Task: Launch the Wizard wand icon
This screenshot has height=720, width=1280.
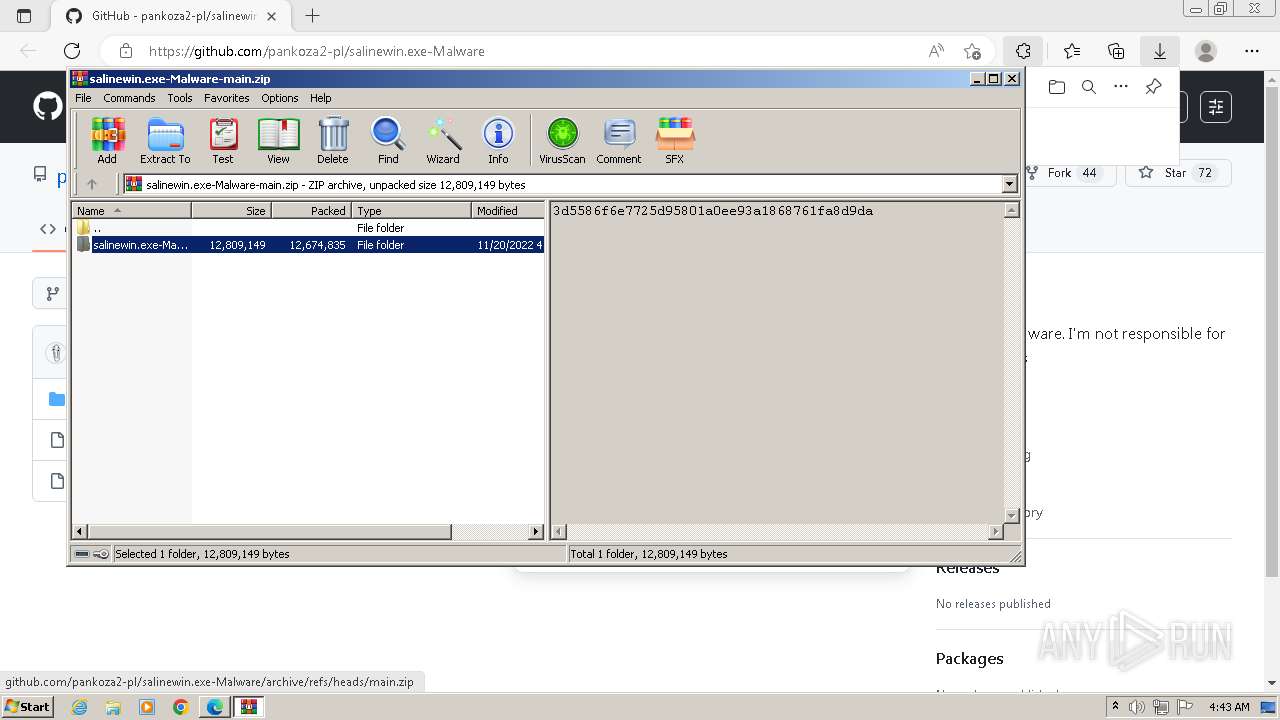Action: point(443,140)
